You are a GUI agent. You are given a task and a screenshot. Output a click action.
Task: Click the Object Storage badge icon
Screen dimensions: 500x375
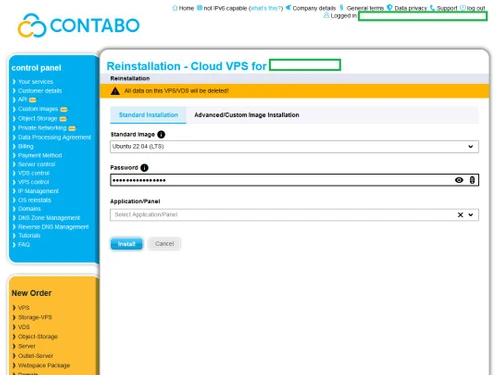click(x=63, y=119)
